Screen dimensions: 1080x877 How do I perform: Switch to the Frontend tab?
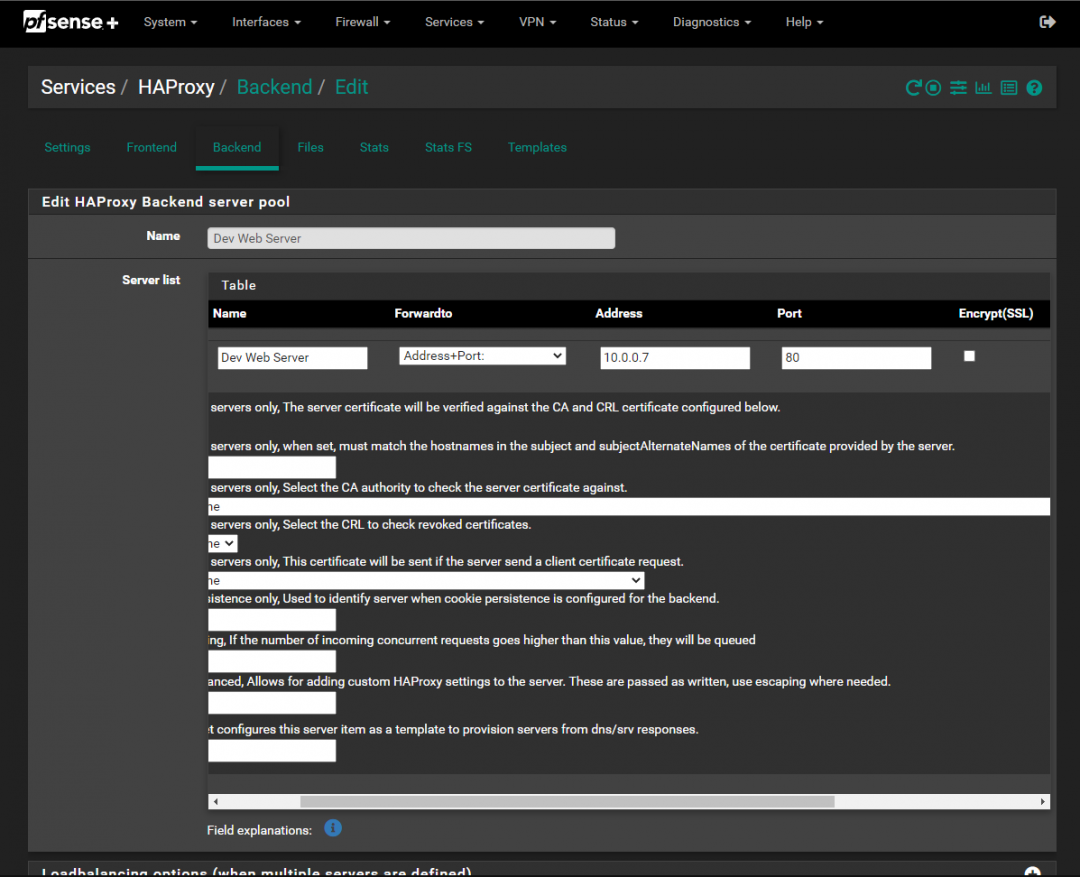151,147
